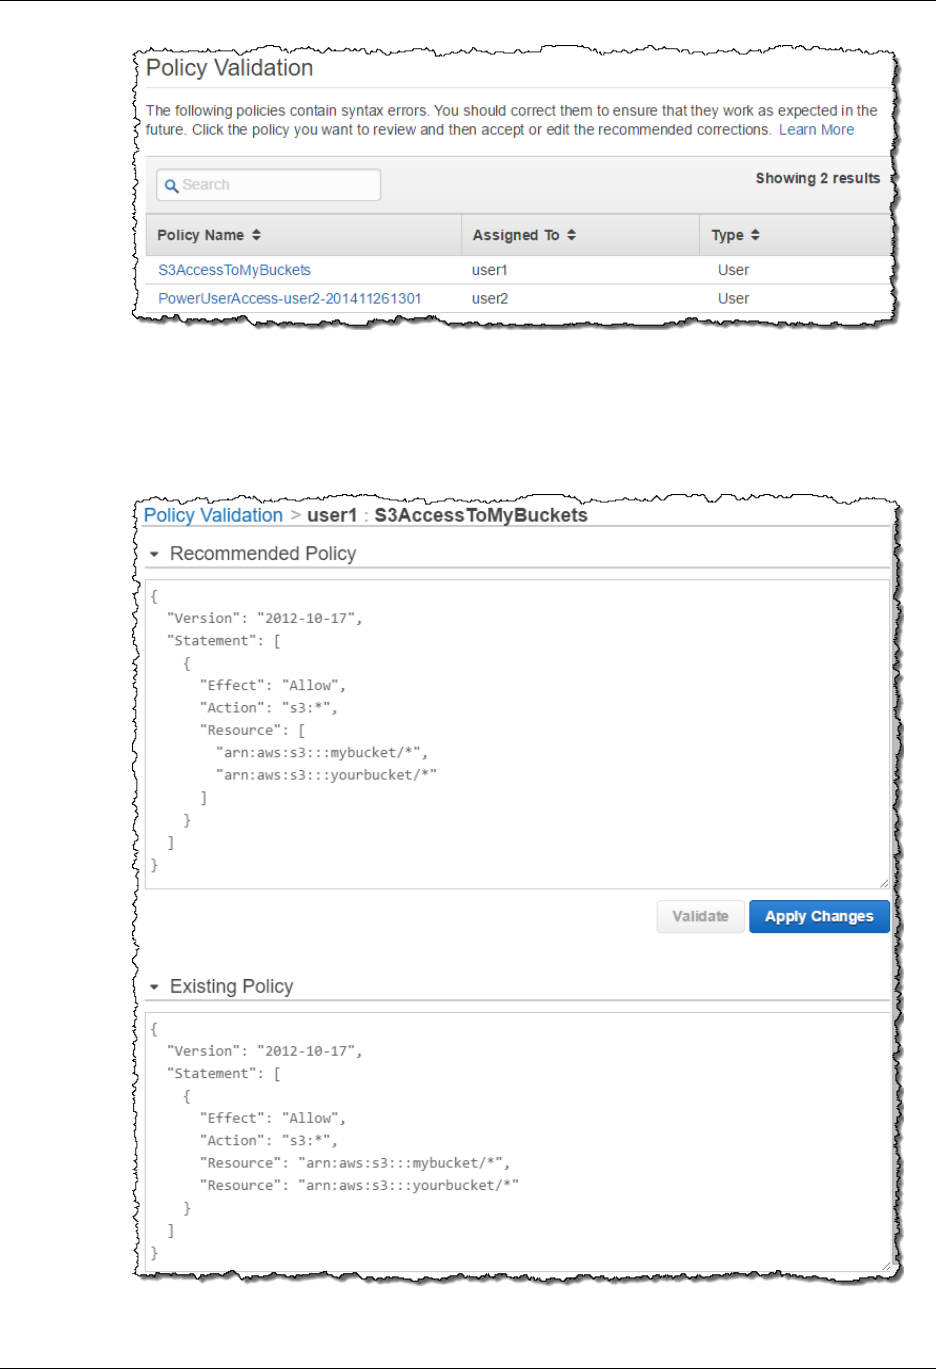936x1369 pixels.
Task: Click inside the Existing Policy text area
Action: (517, 1142)
